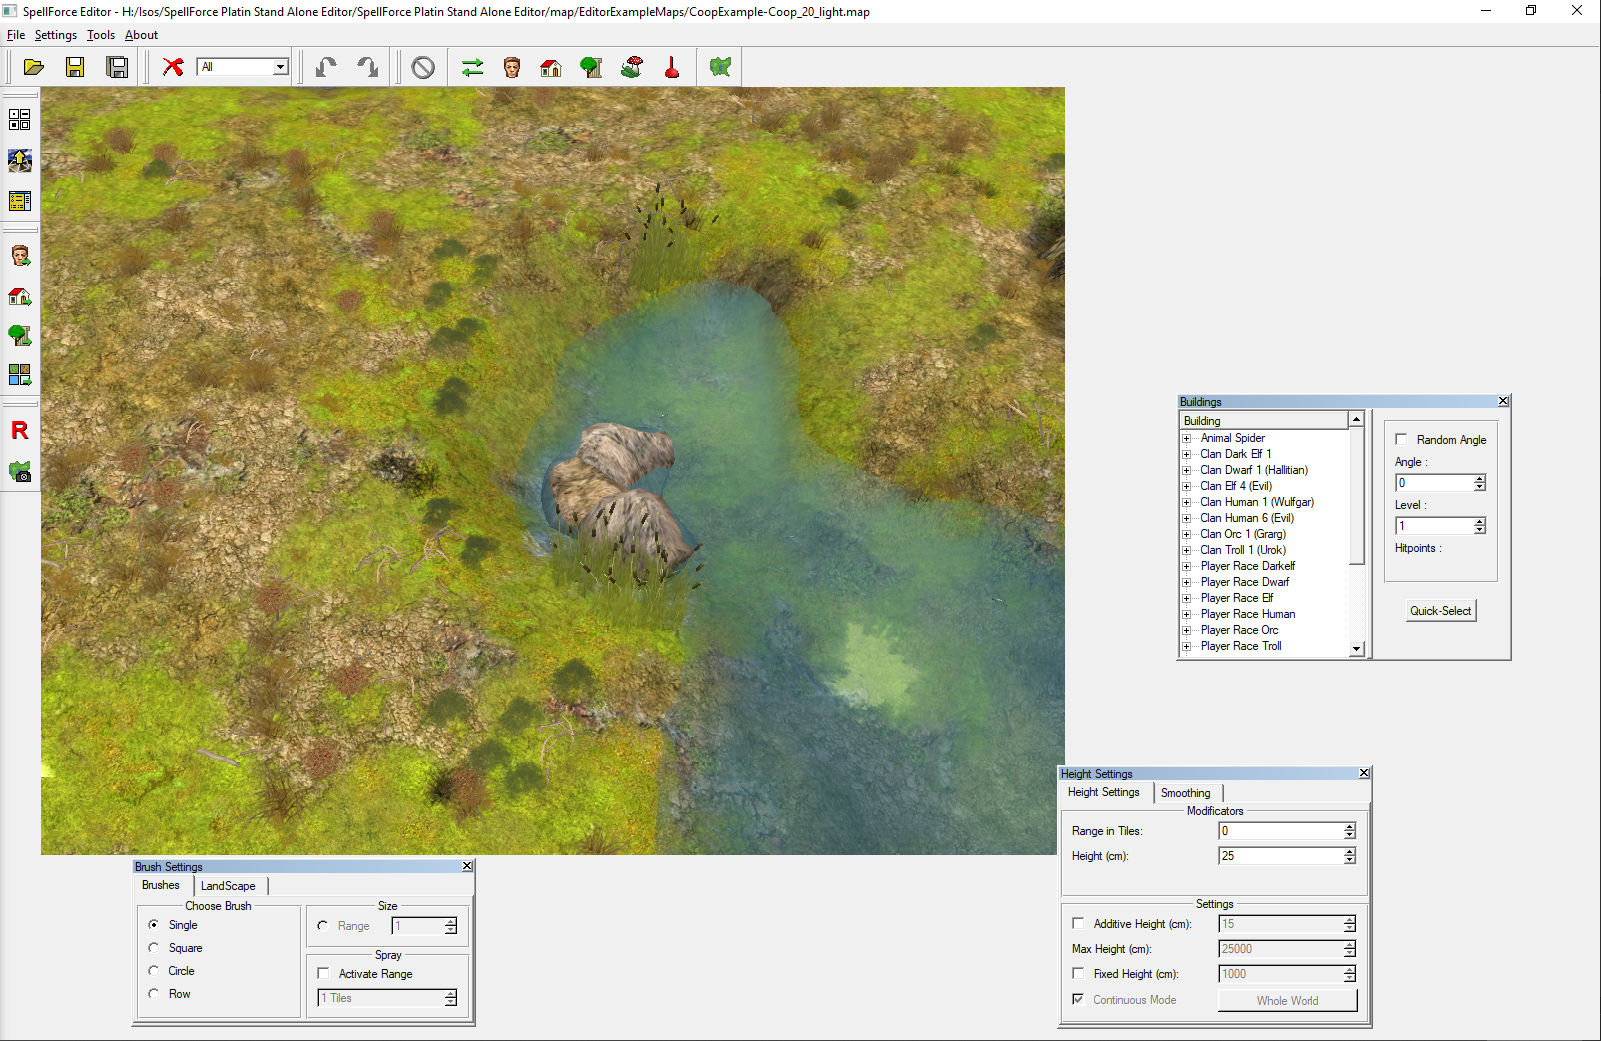The image size is (1601, 1041).
Task: Click the Level value input field
Action: [1434, 526]
